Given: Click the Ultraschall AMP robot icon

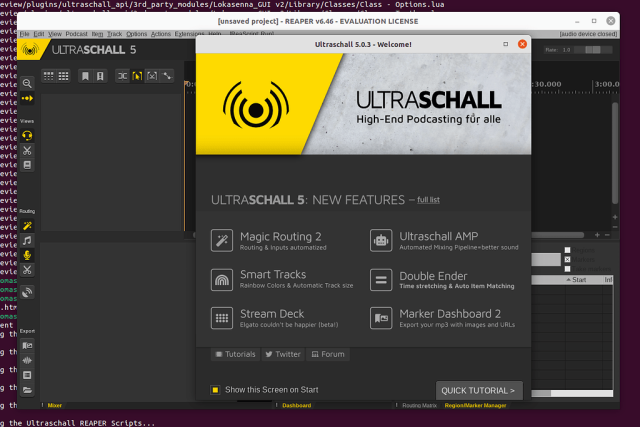Looking at the screenshot, I should [381, 240].
